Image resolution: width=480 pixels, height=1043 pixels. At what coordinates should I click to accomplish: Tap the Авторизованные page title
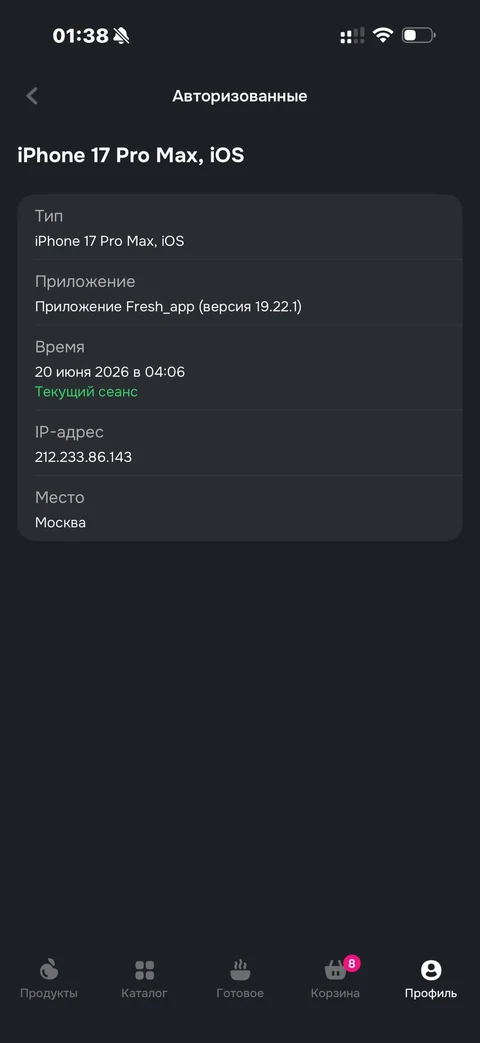(x=240, y=96)
